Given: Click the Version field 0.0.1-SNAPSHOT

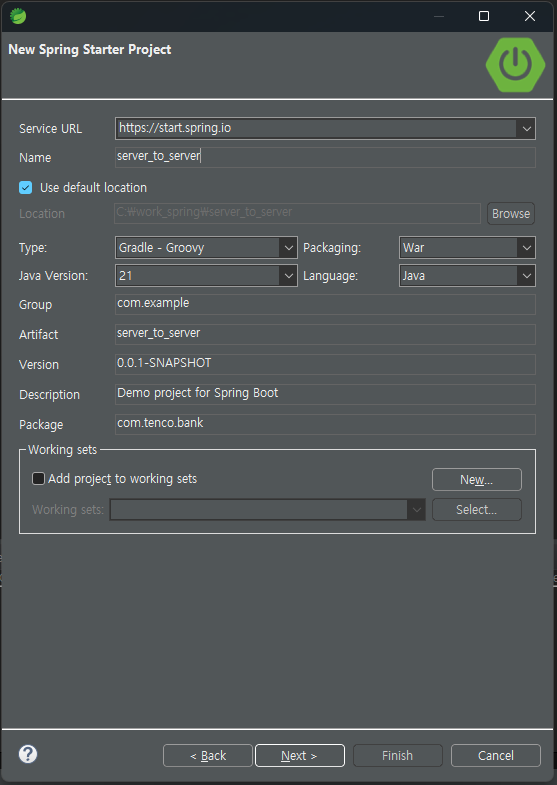Looking at the screenshot, I should (x=325, y=364).
